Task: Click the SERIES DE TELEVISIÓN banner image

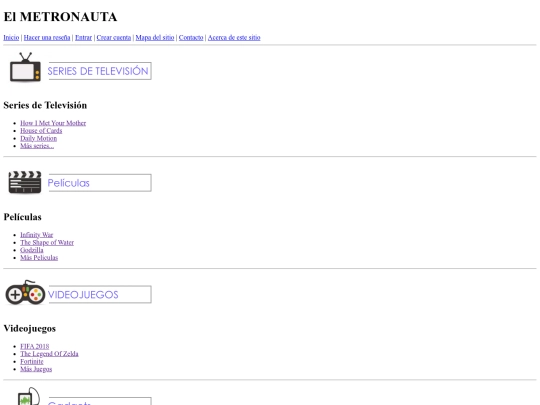Action: tap(100, 71)
